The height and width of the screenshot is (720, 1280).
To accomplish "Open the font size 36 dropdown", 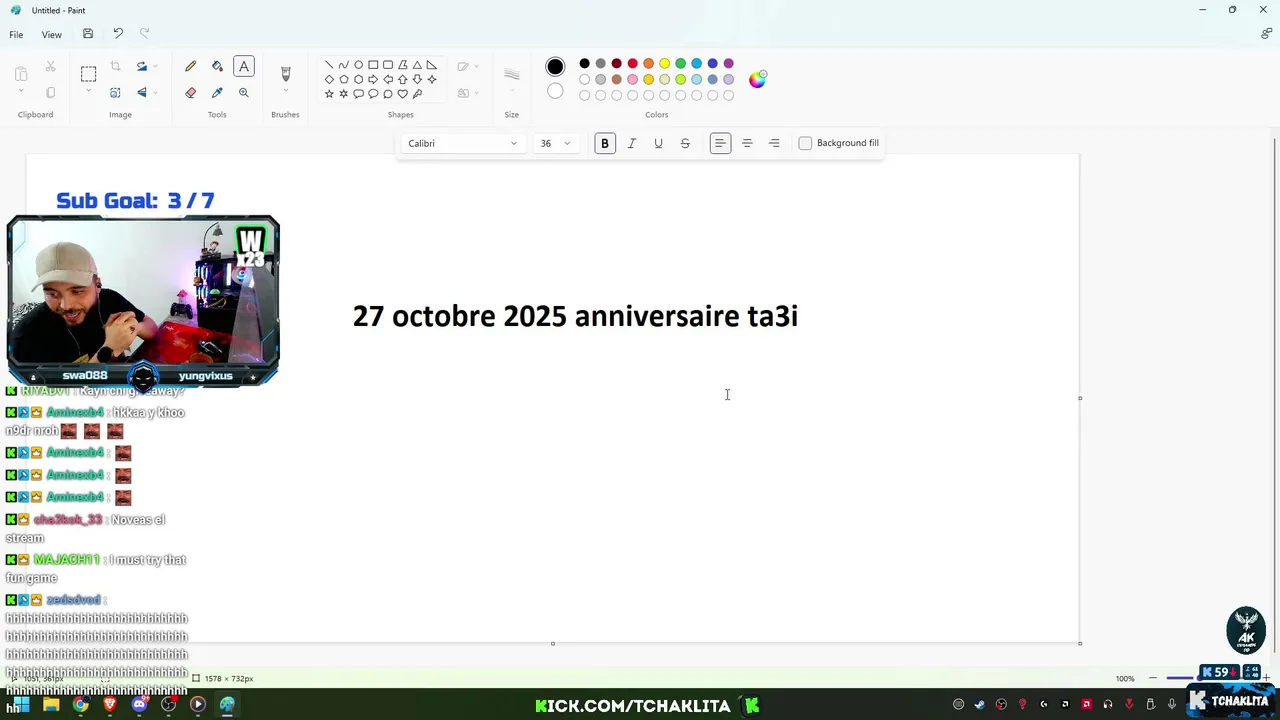I will click(555, 143).
